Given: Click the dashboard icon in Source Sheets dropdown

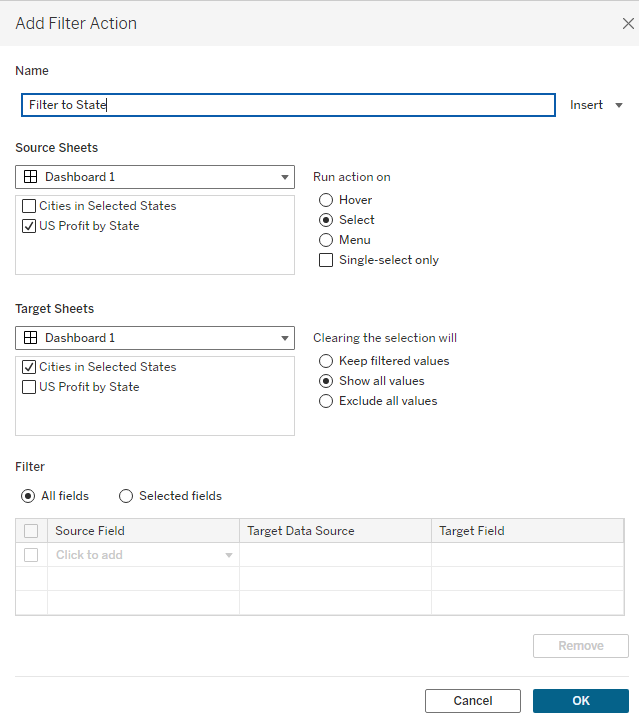Looking at the screenshot, I should click(x=31, y=177).
